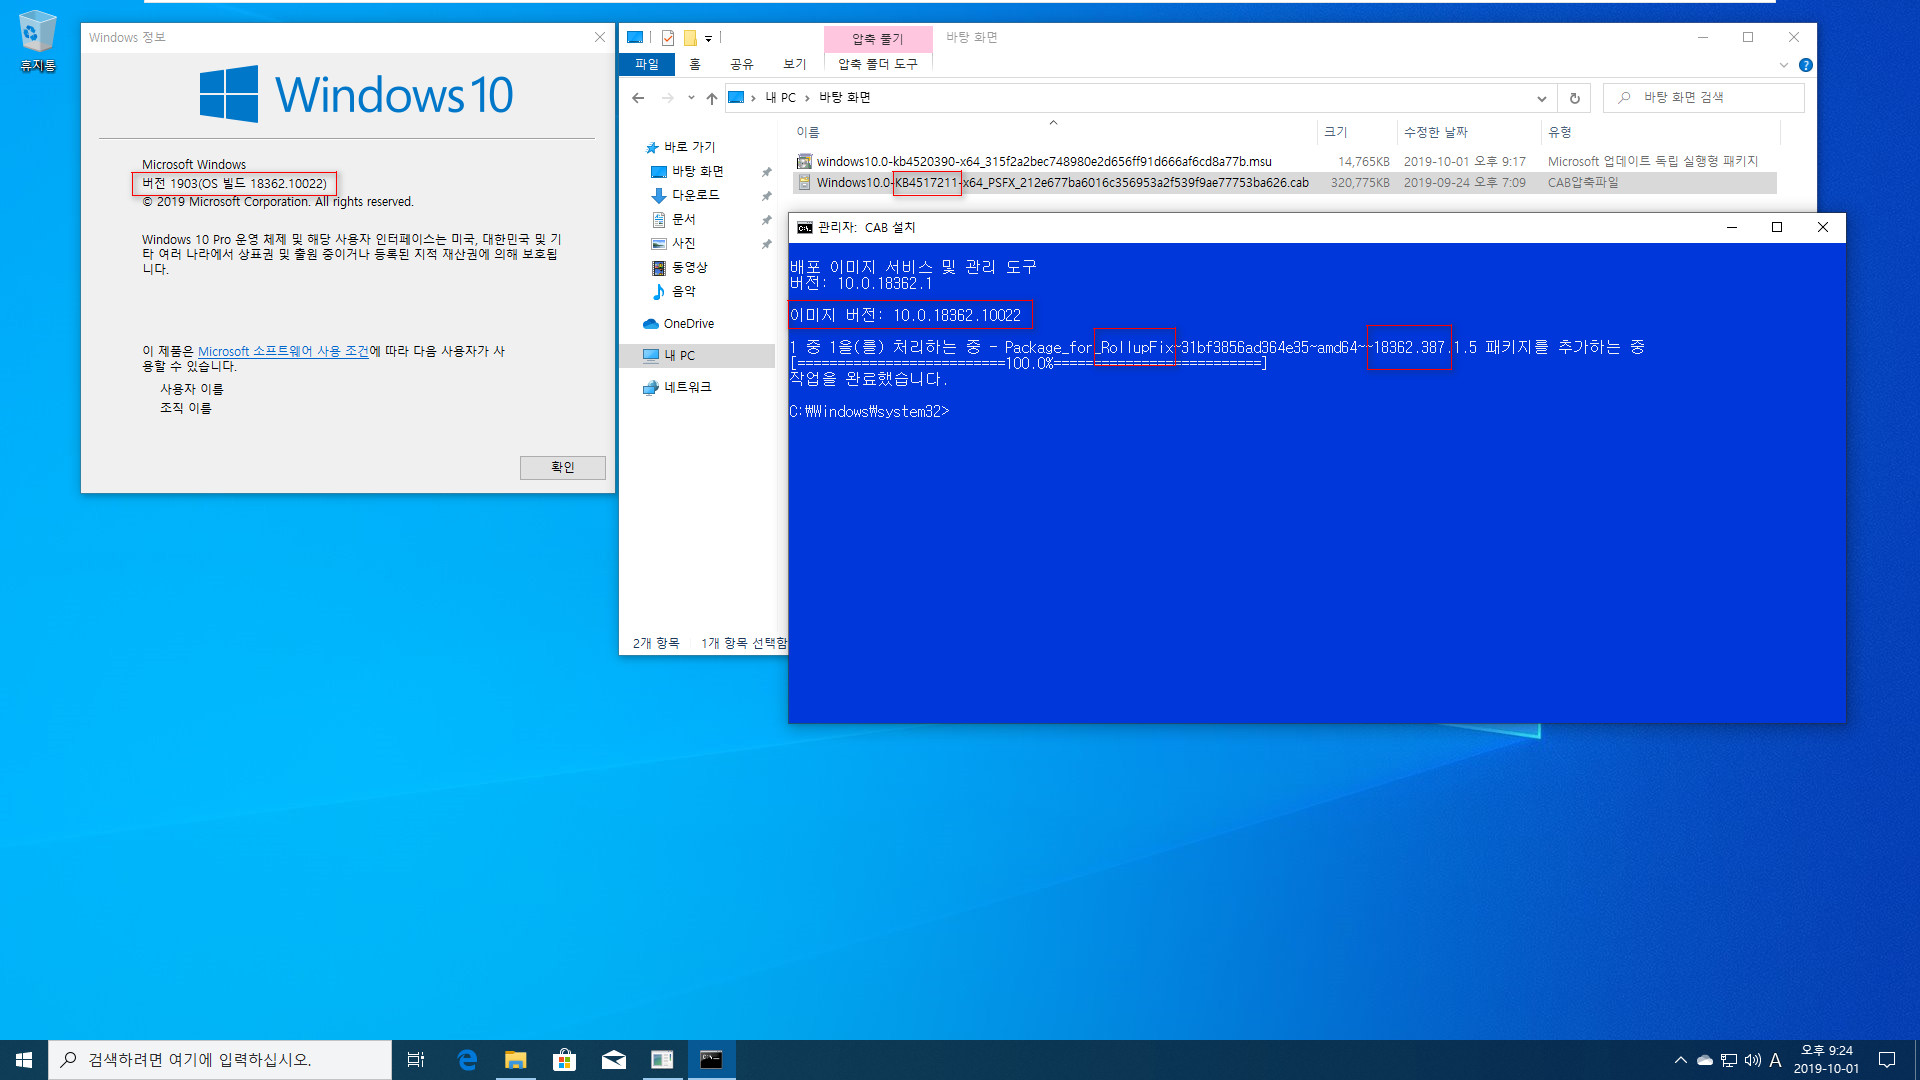Screen dimensions: 1920x1080
Task: Click Properties icon in Explorer quick access toolbar
Action: (x=668, y=38)
